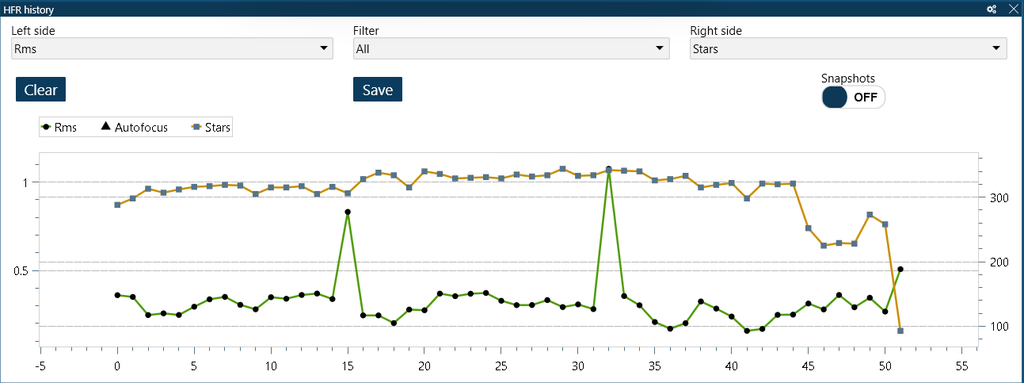The width and height of the screenshot is (1024, 383).
Task: Open the panel settings gear icon
Action: point(991,8)
